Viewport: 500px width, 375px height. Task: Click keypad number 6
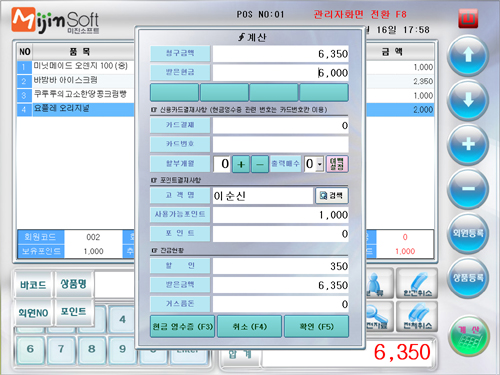[x=30, y=349]
